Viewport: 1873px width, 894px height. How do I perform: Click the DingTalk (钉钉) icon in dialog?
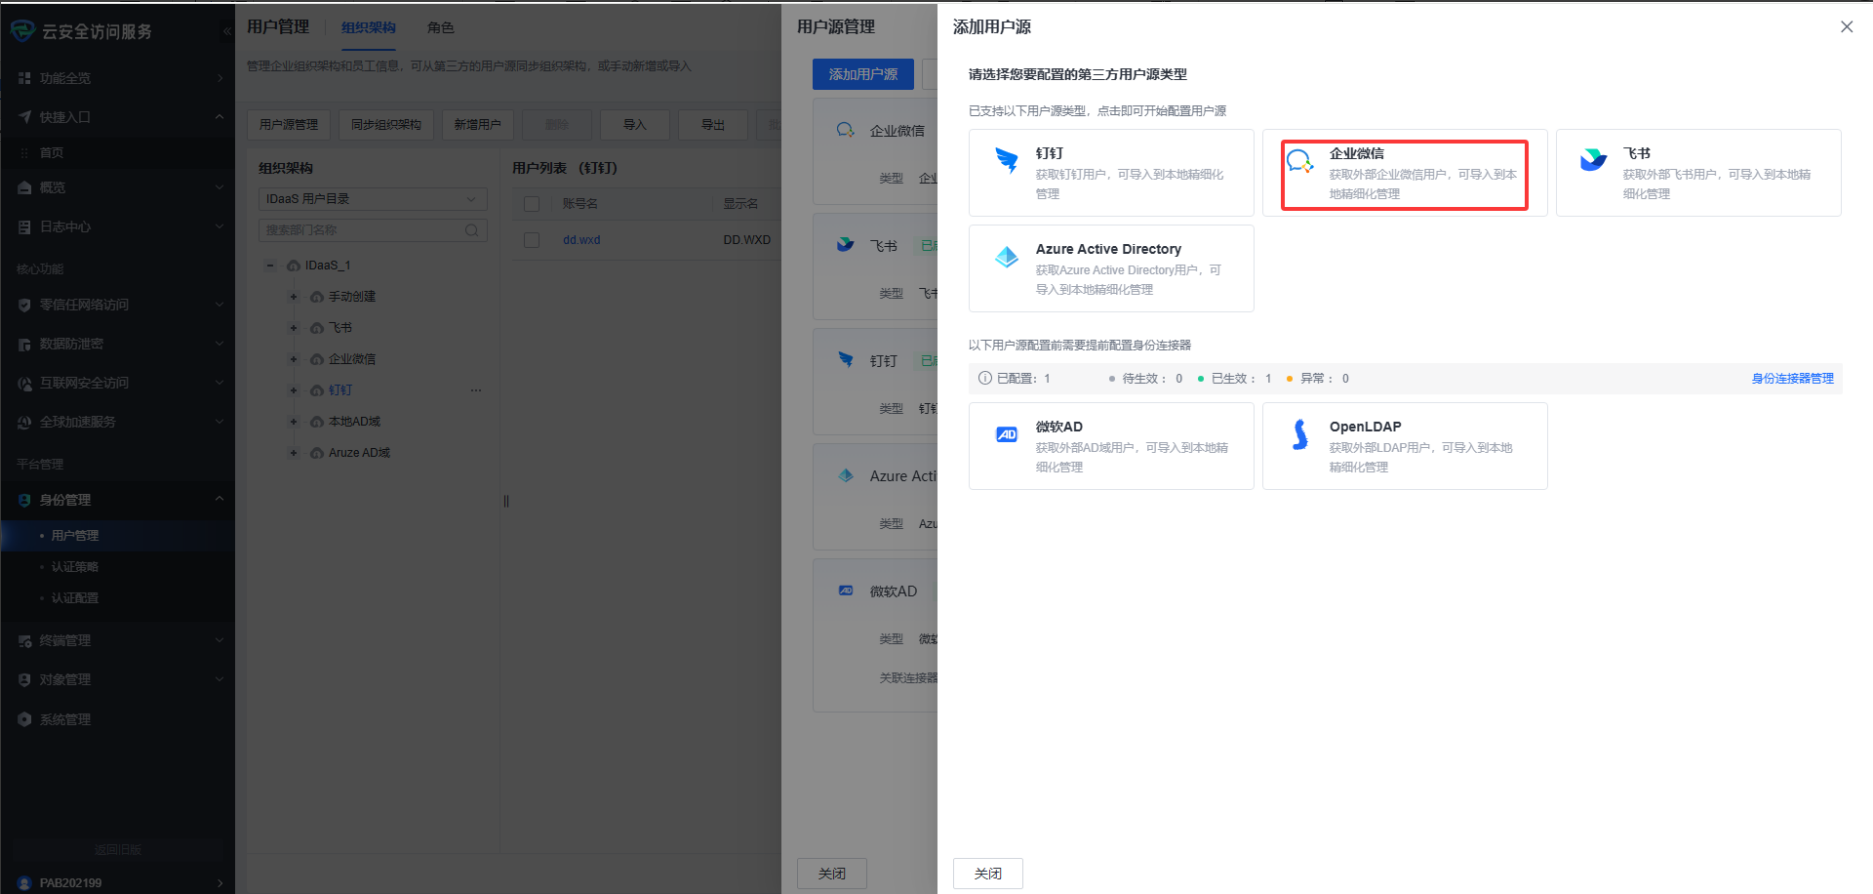[1006, 159]
